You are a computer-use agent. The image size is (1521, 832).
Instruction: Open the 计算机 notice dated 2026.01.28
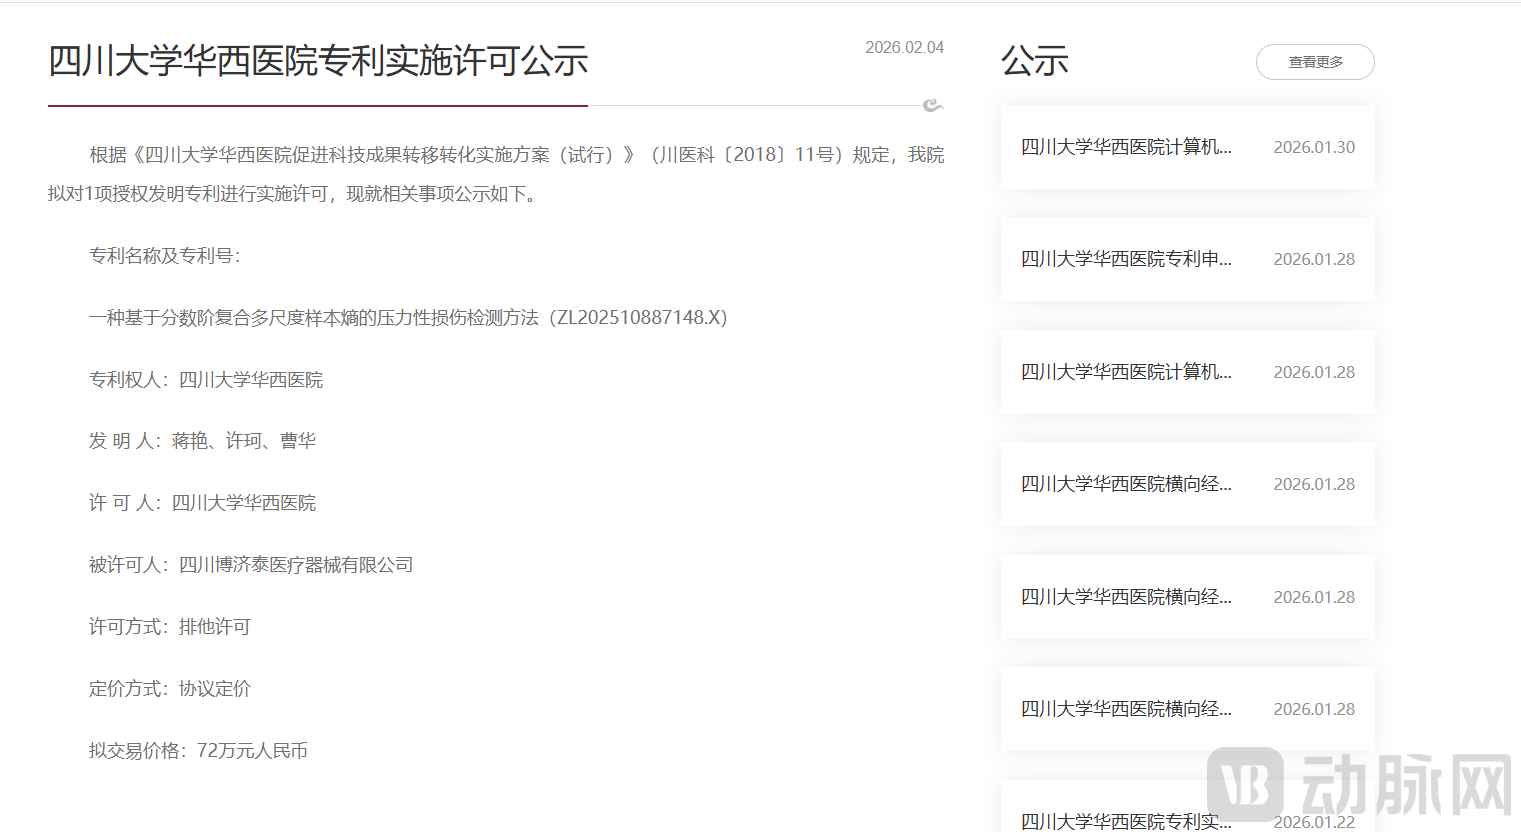(1126, 372)
